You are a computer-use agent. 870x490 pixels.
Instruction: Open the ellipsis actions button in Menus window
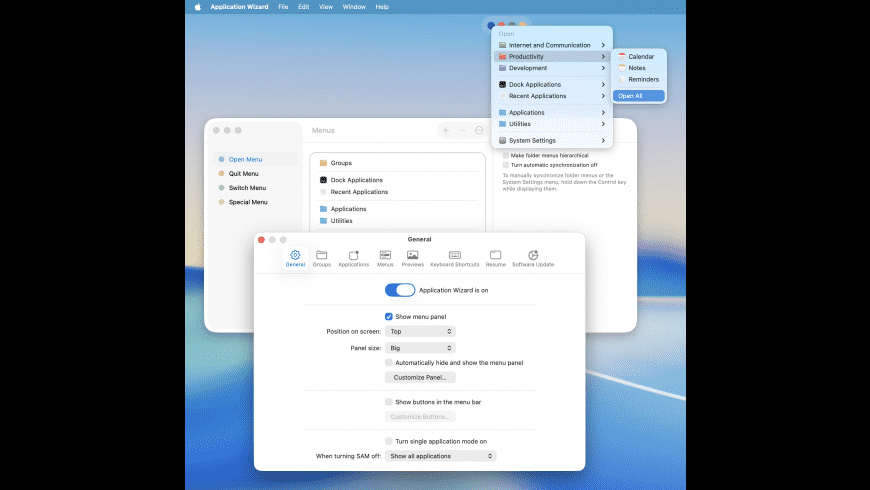(x=479, y=130)
